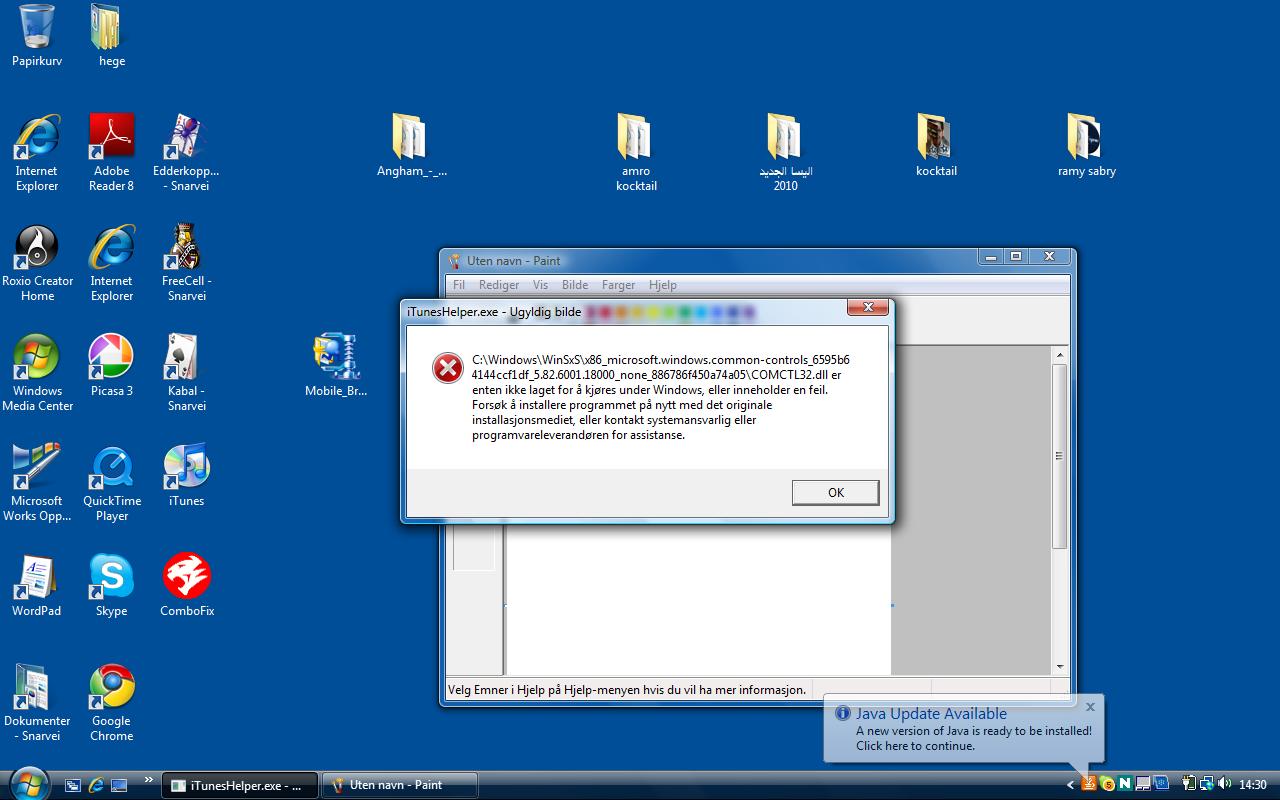Click the power battery tray icon
This screenshot has height=800, width=1280.
coord(1189,784)
